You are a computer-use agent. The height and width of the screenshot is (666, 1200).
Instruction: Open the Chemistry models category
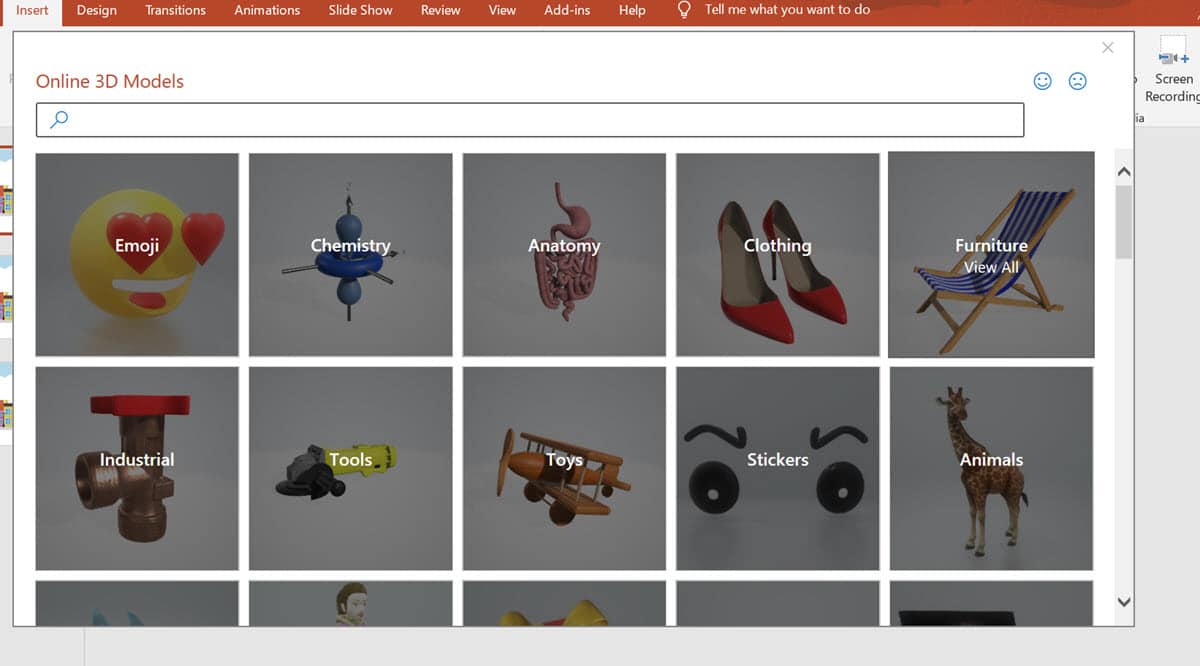tap(350, 254)
